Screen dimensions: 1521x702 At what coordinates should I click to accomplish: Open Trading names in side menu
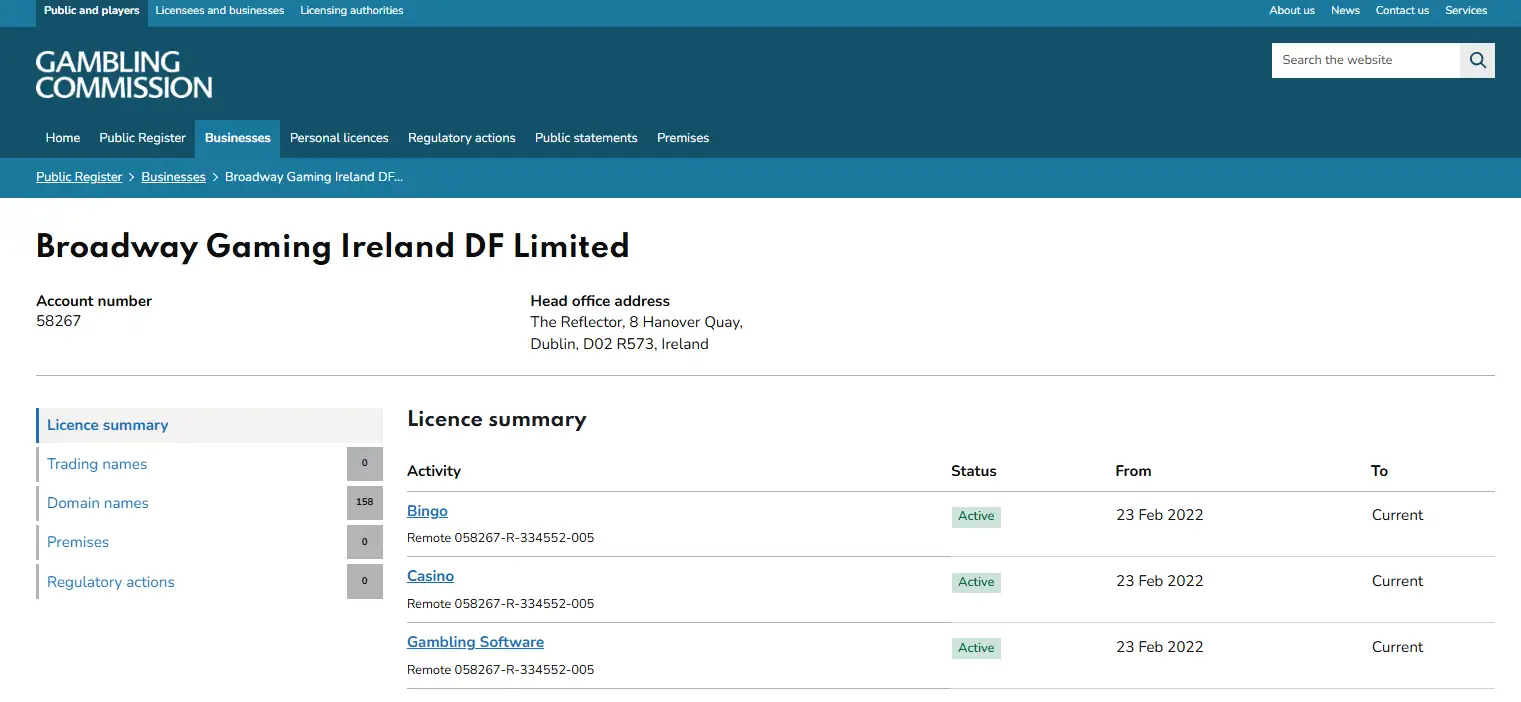(x=97, y=464)
